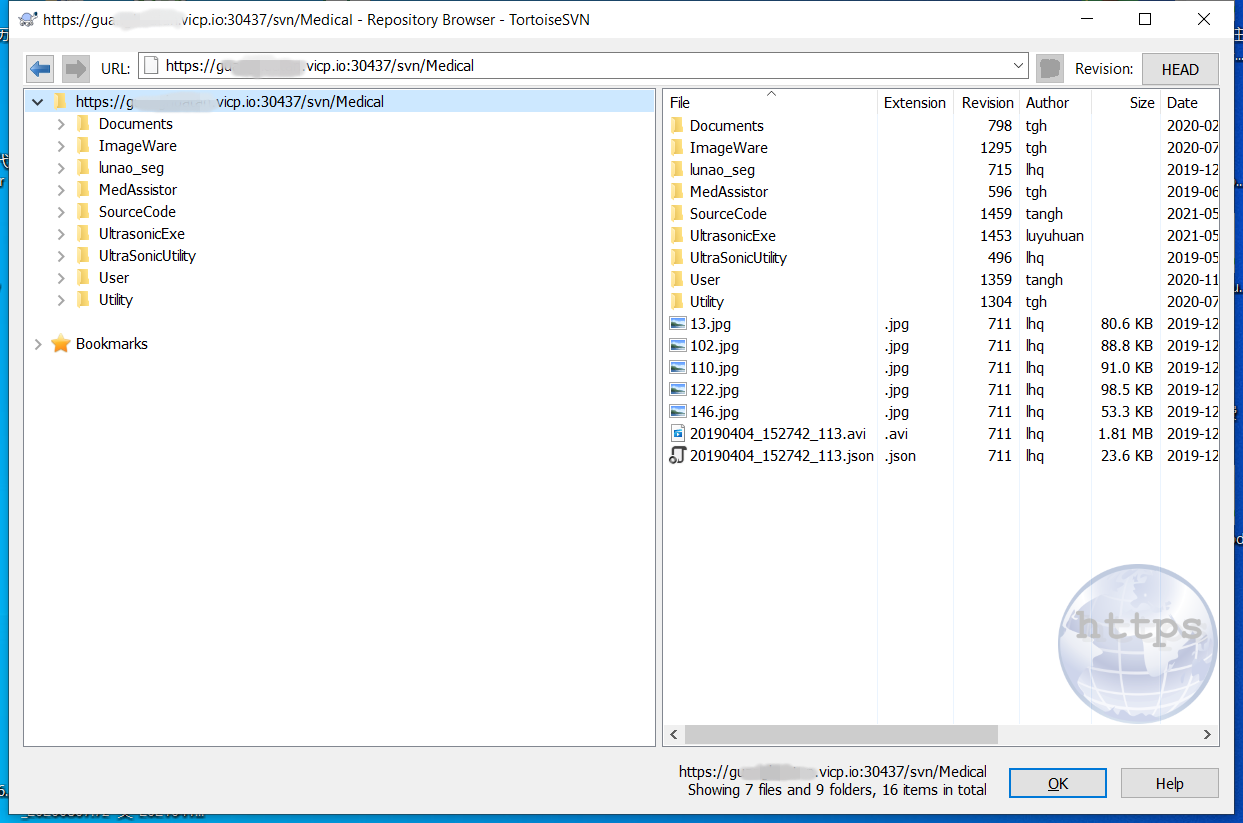Click revision 1459 cell
Viewport: 1243px width, 823px height.
pyautogui.click(x=995, y=214)
